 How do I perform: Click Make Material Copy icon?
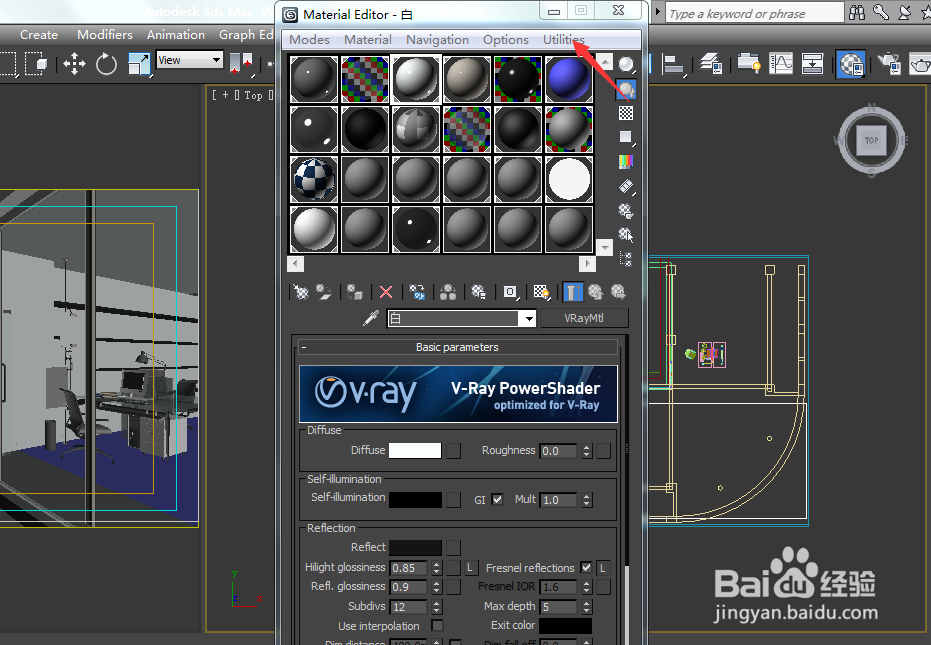(417, 292)
